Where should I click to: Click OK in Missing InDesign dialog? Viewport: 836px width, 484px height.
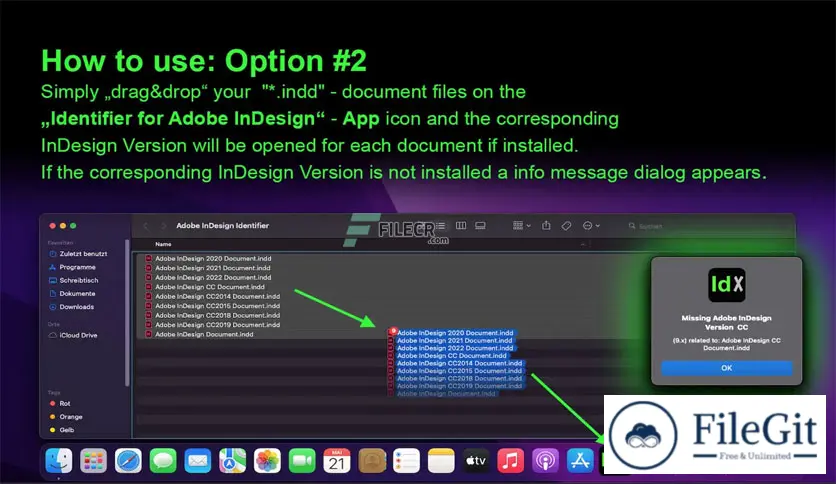click(726, 368)
